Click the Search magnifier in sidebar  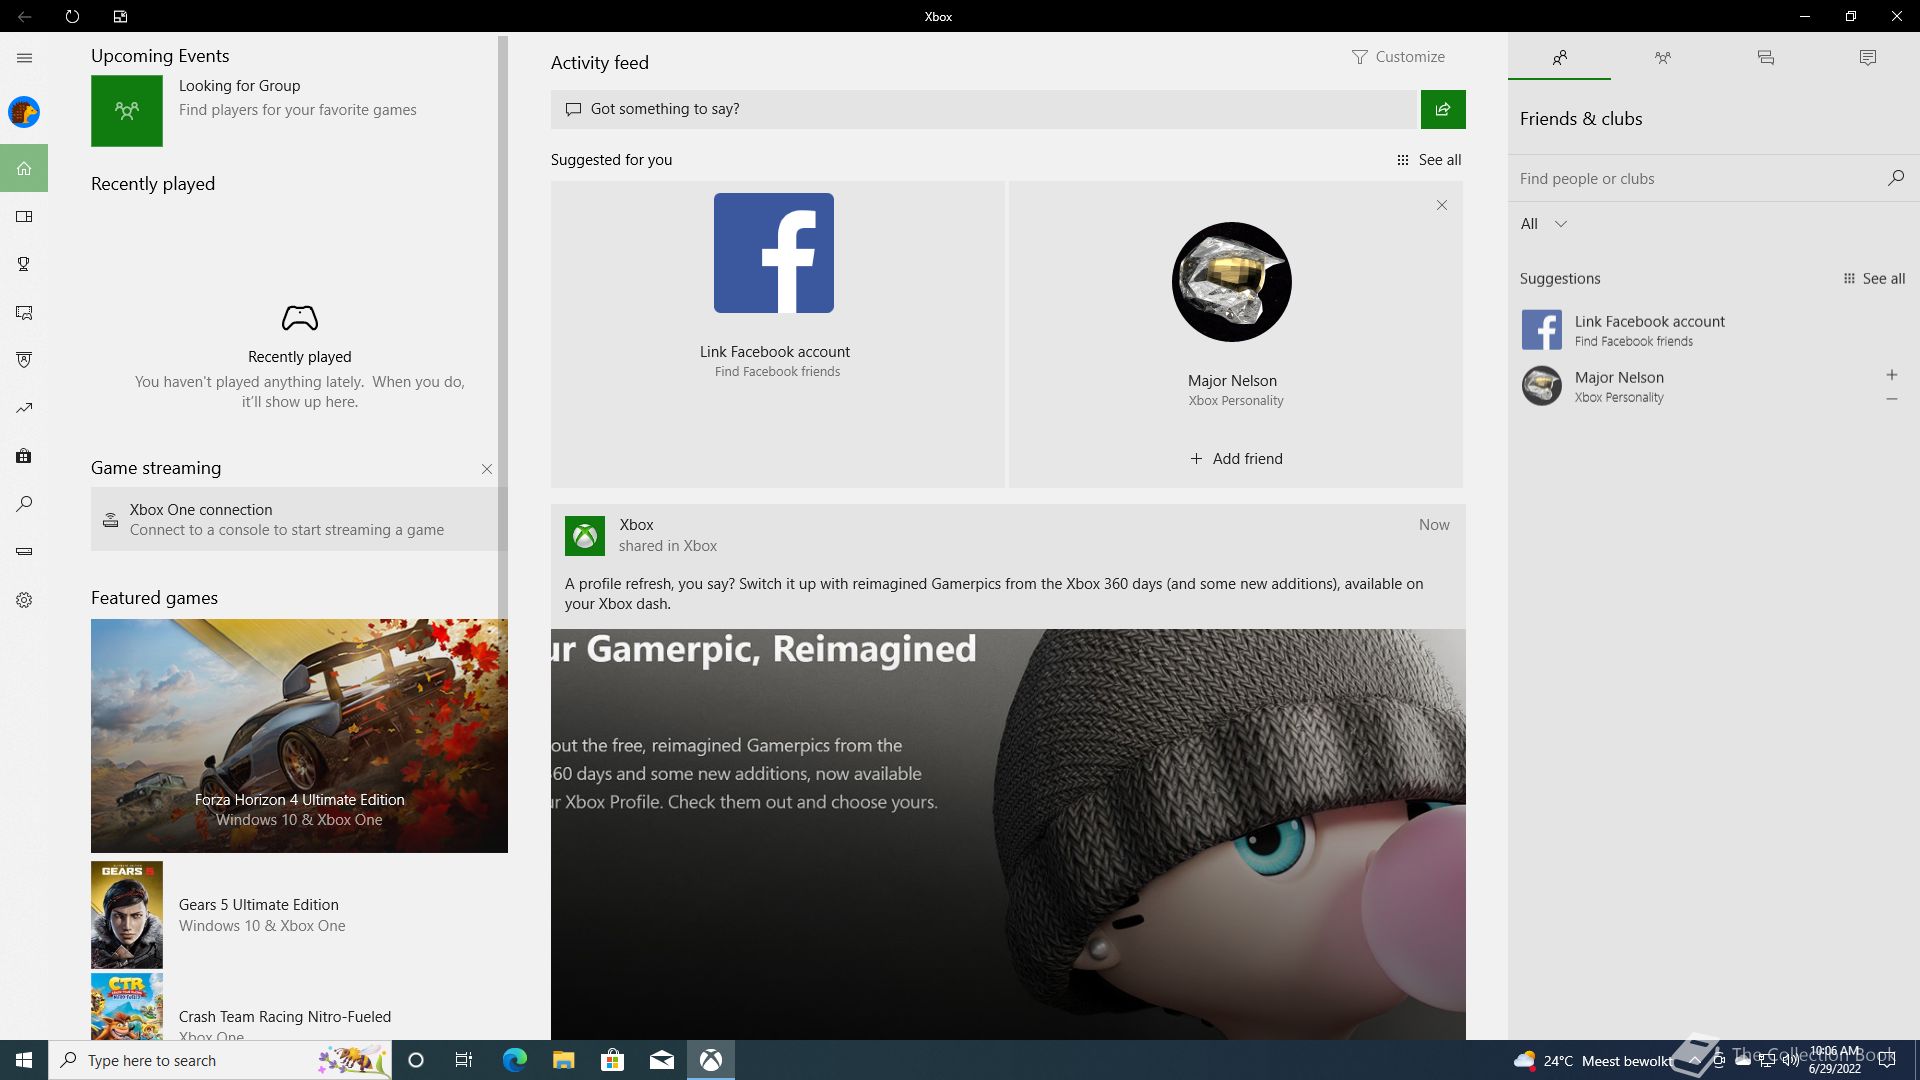[24, 504]
